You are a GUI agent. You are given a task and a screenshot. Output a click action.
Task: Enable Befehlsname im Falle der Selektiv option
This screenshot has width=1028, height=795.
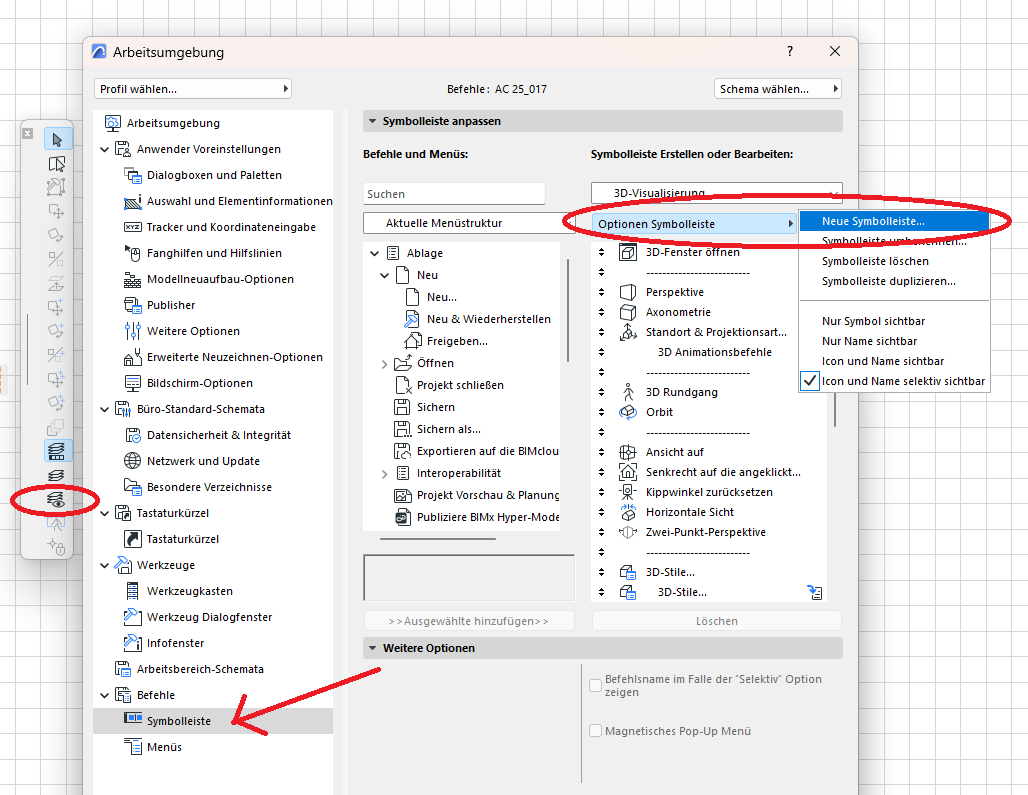(x=595, y=686)
